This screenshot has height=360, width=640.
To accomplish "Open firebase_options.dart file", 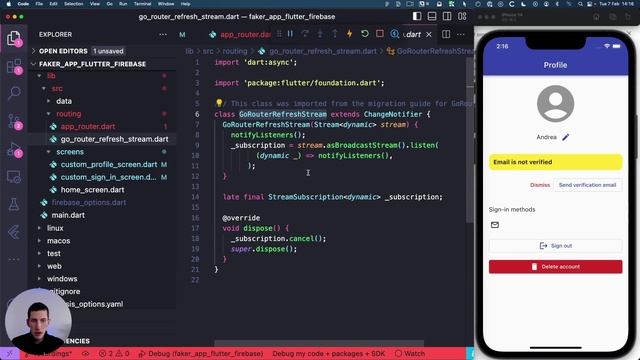I will point(89,202).
